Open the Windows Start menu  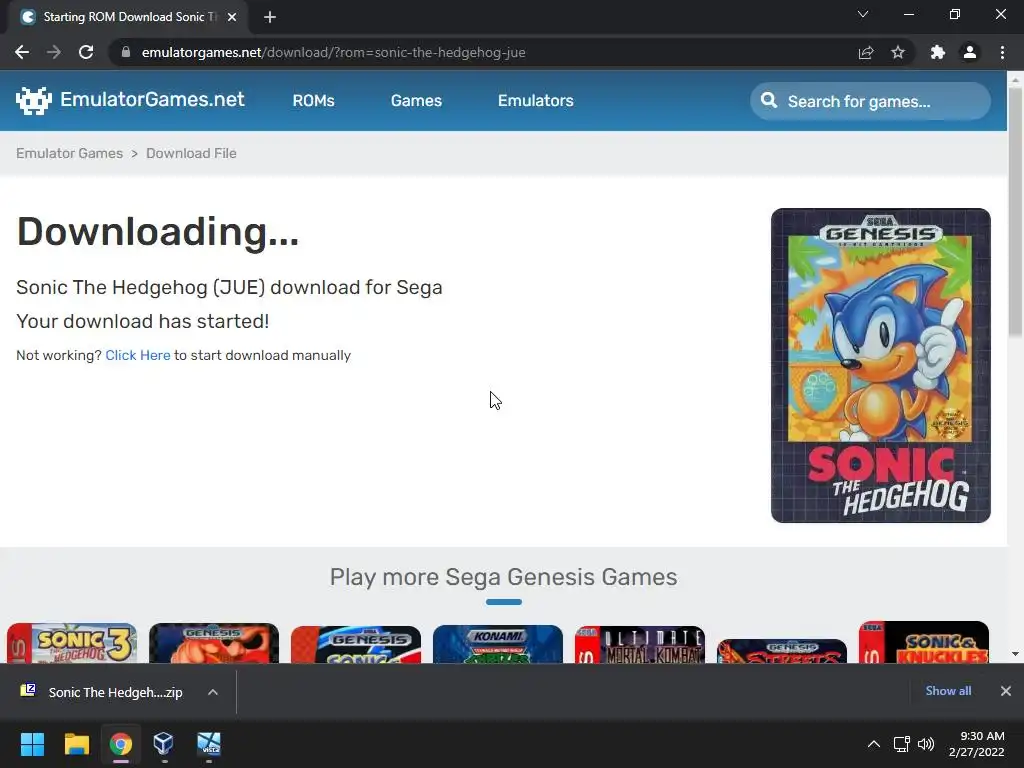point(32,744)
